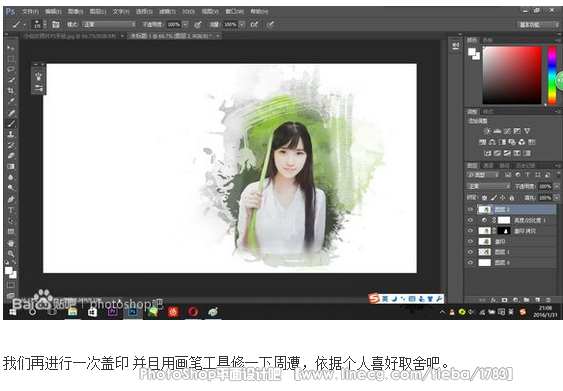Viewport: 563px width, 391px height.
Task: Click the foreground color swatch in Color panel
Action: click(x=472, y=52)
